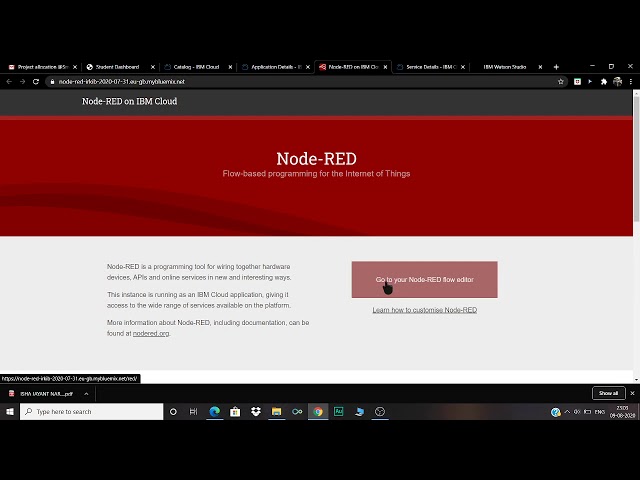Image resolution: width=640 pixels, height=480 pixels.
Task: Open a new browser tab
Action: [x=556, y=67]
